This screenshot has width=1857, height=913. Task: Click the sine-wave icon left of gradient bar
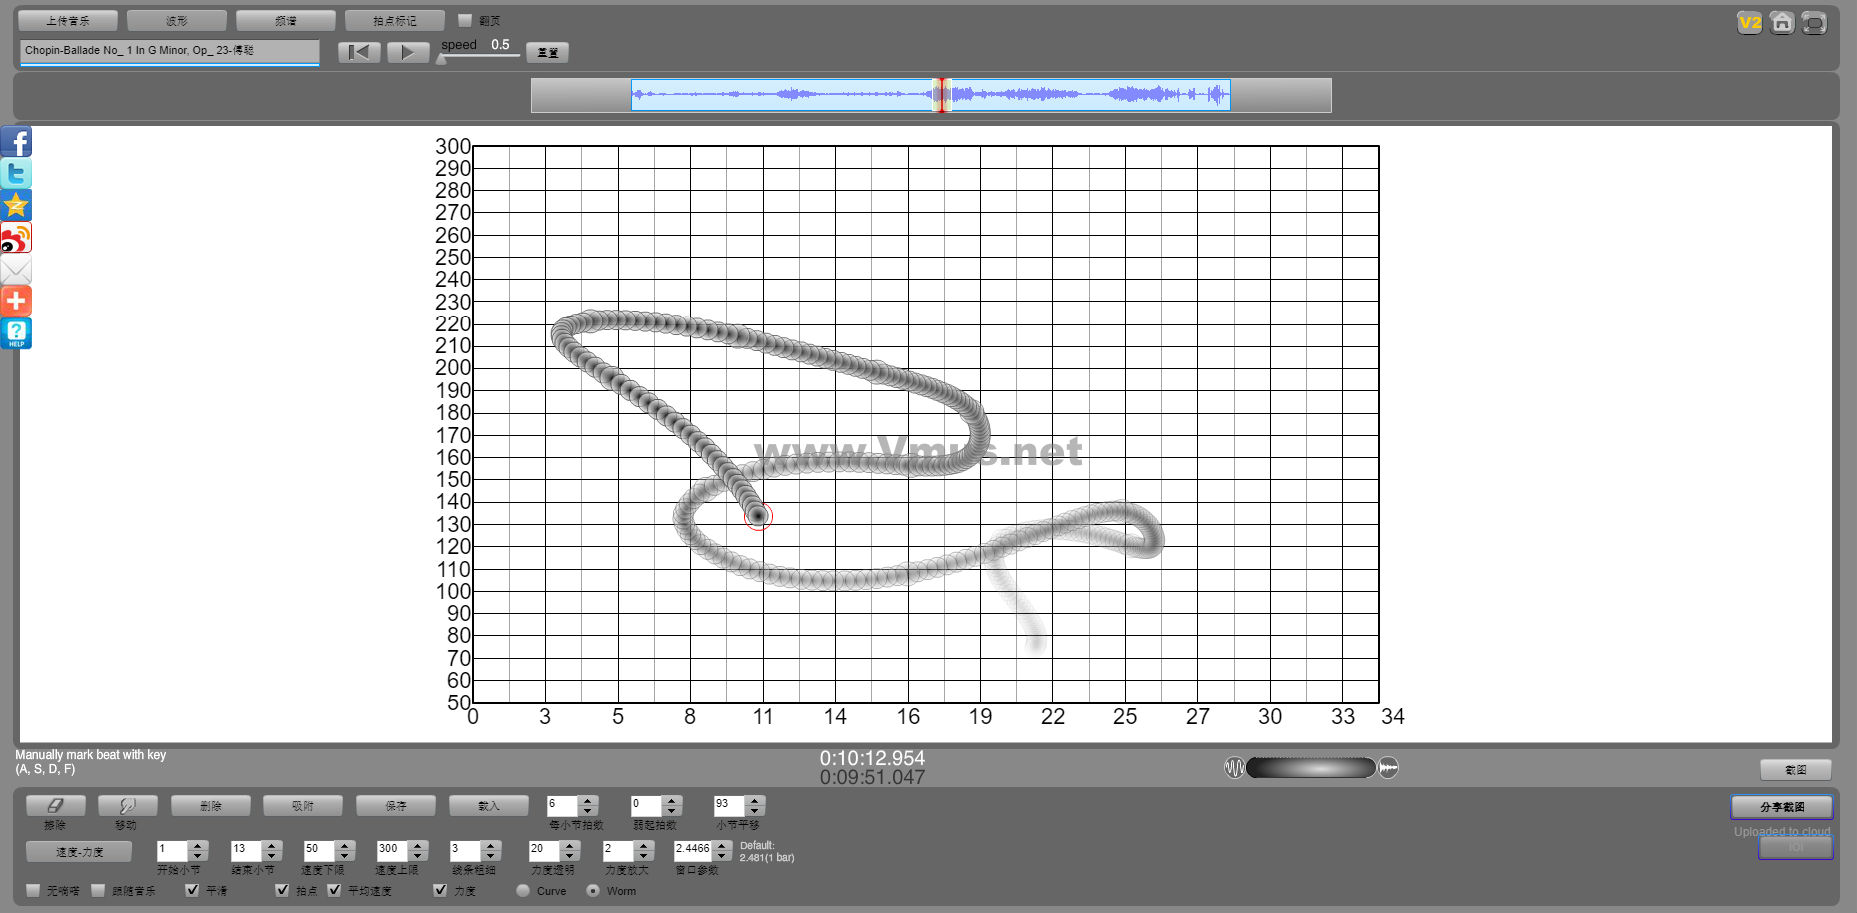tap(1234, 768)
